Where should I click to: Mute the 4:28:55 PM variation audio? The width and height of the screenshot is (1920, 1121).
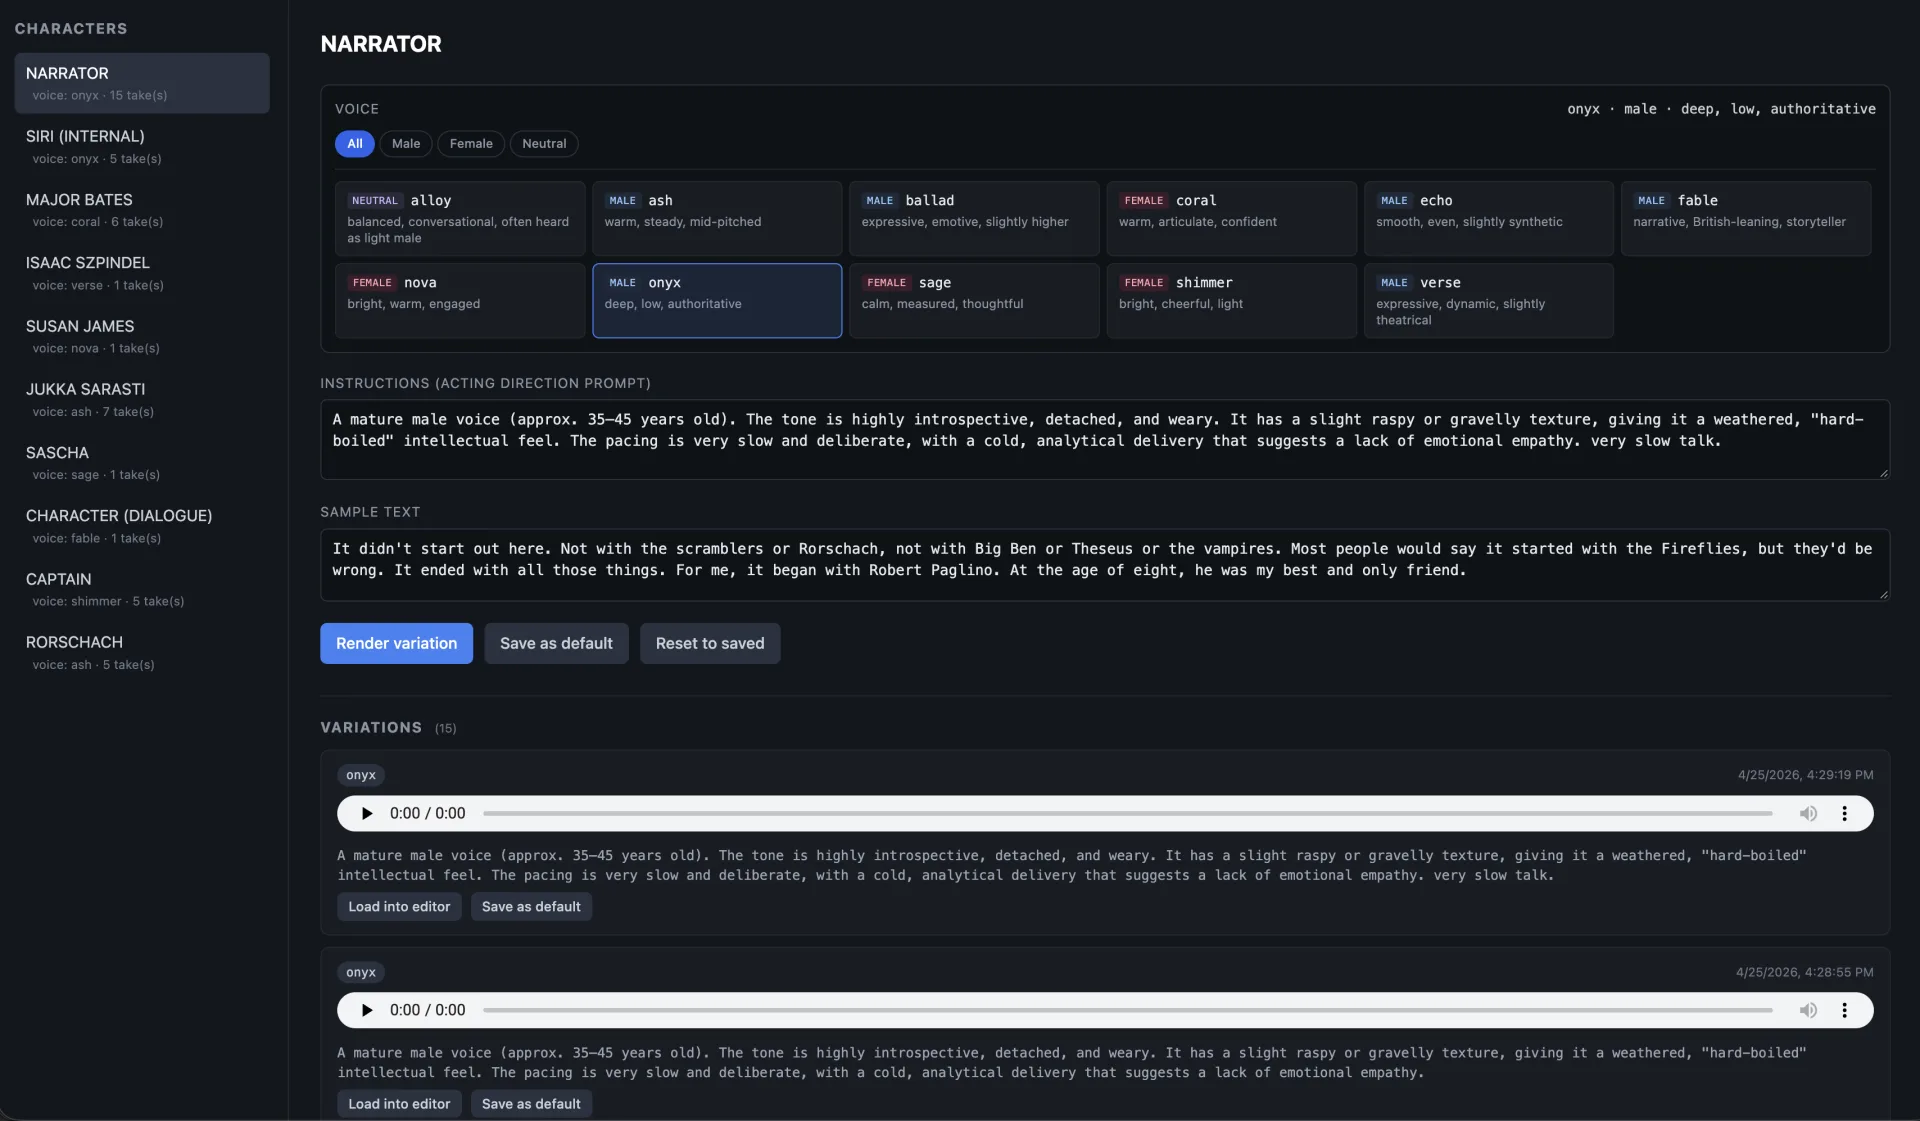pyautogui.click(x=1808, y=1010)
